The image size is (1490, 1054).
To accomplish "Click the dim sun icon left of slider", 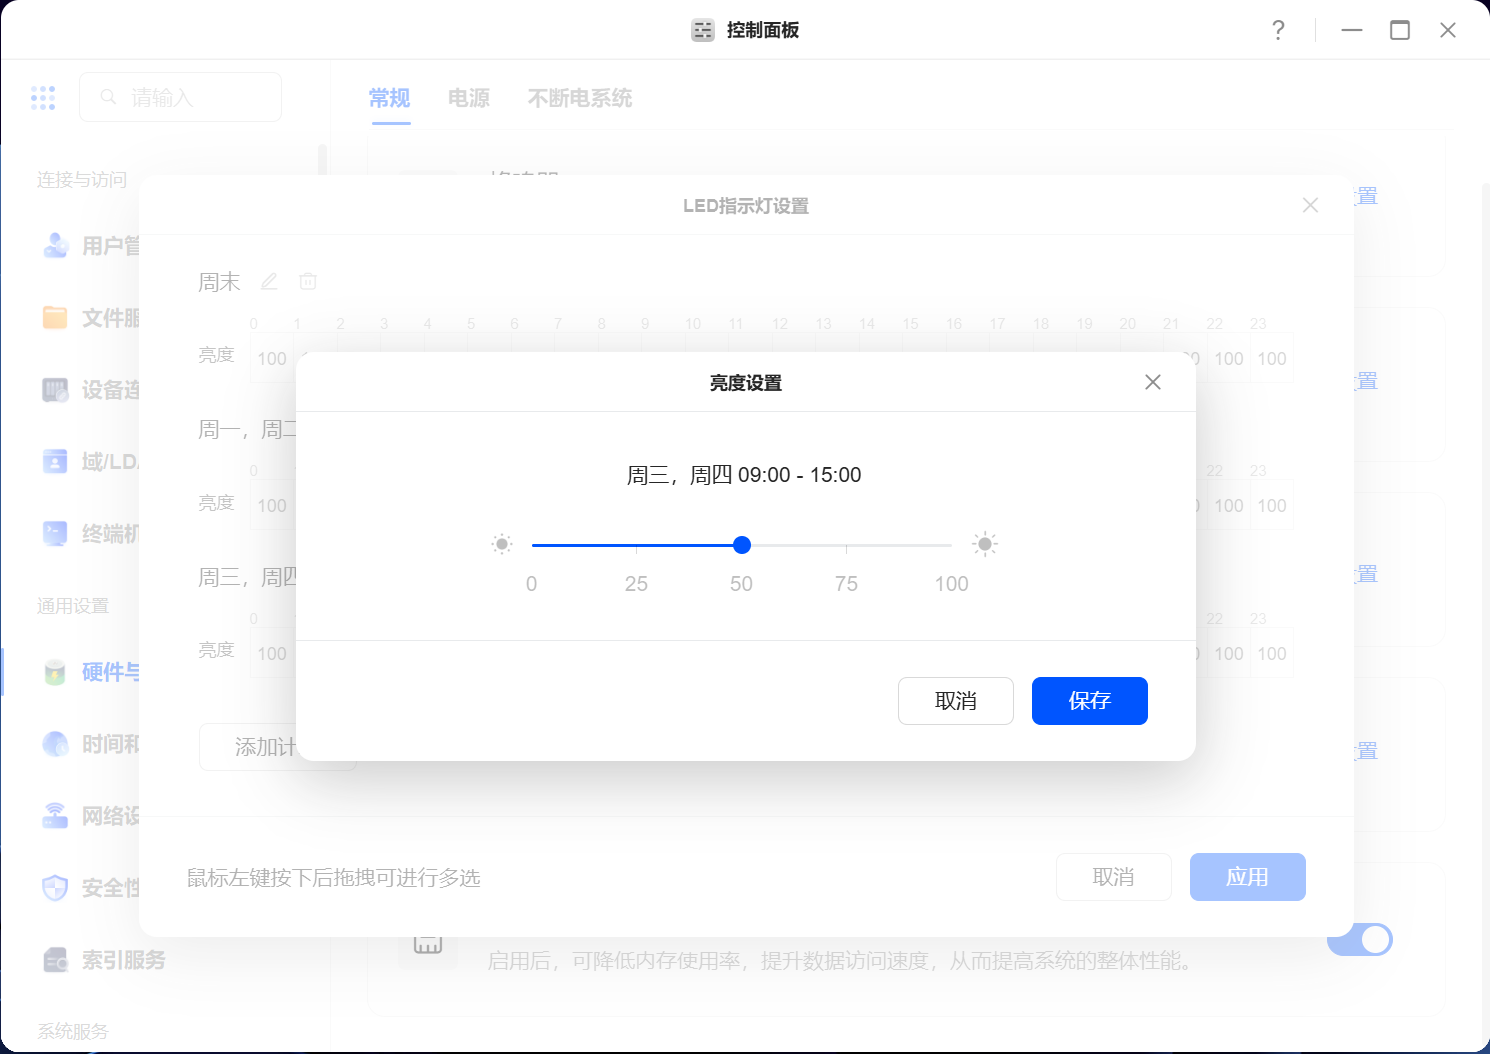I will click(502, 544).
